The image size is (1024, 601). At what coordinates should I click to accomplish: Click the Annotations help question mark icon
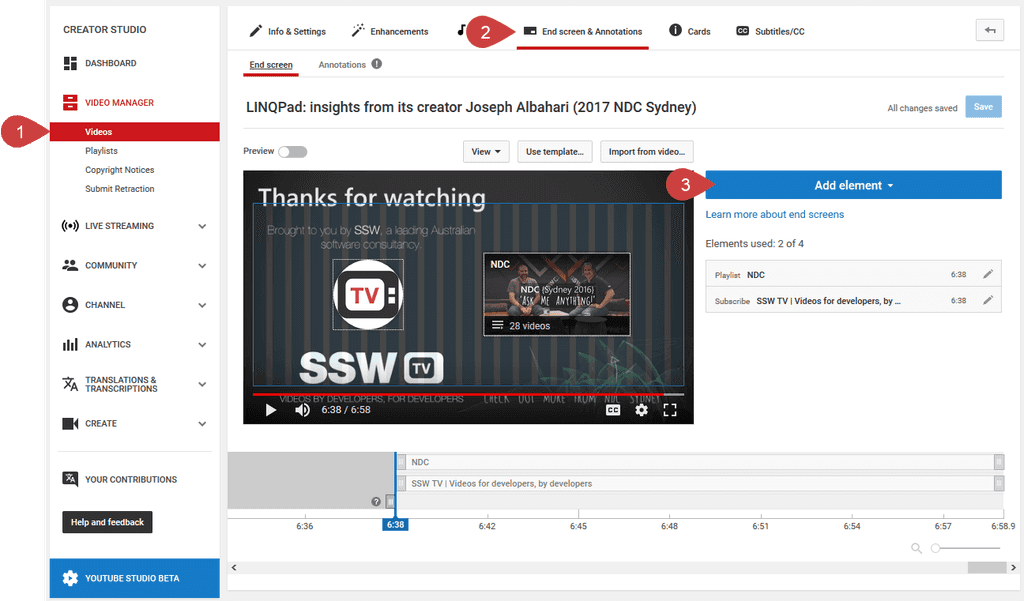[x=377, y=64]
